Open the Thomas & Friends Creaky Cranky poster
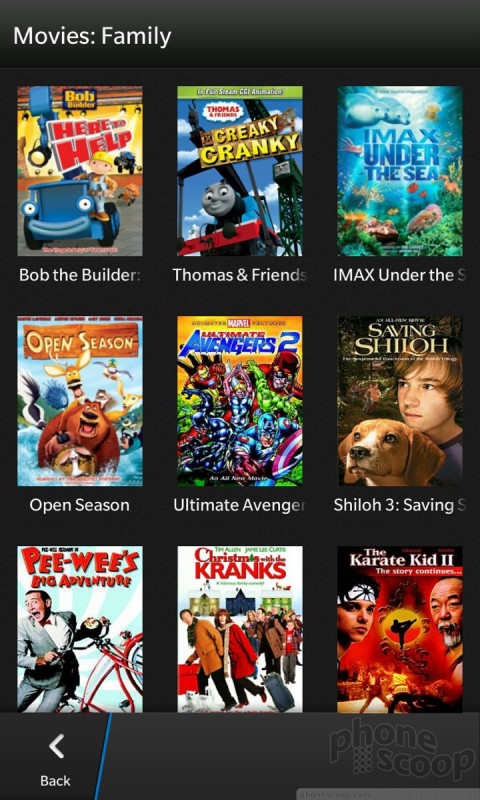This screenshot has height=800, width=480. pos(240,171)
